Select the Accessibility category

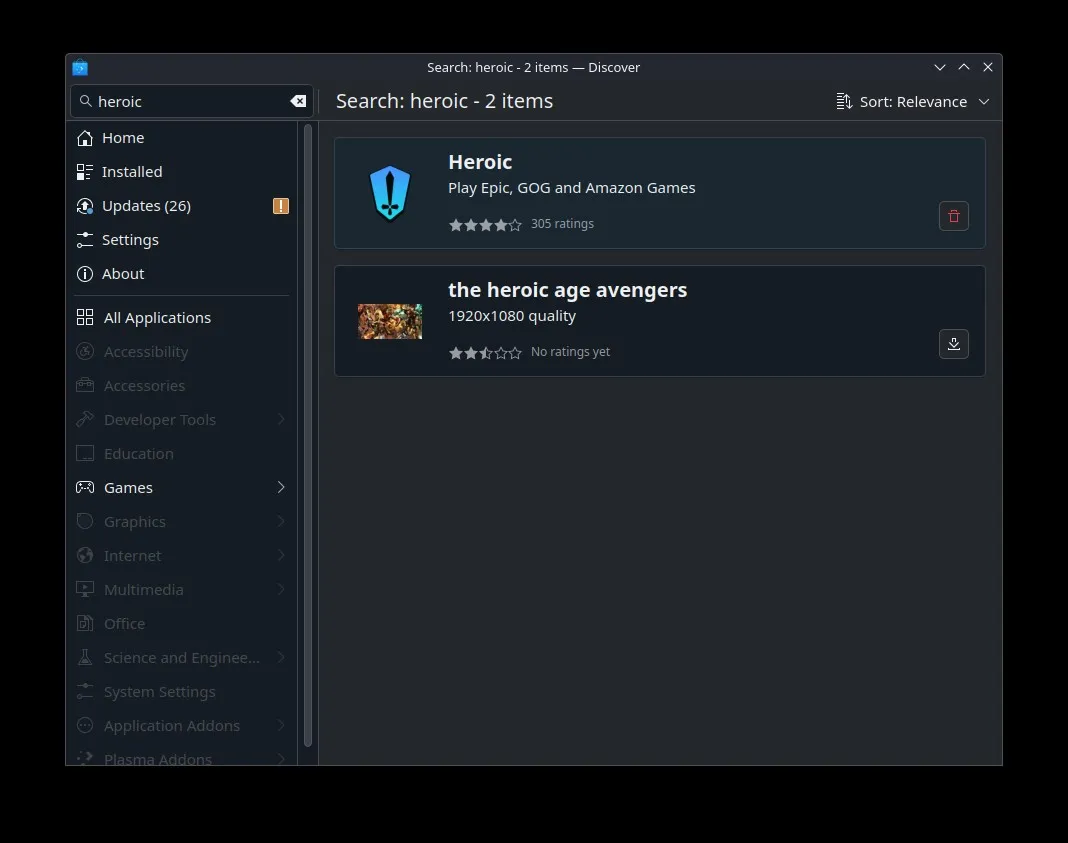[x=183, y=351]
